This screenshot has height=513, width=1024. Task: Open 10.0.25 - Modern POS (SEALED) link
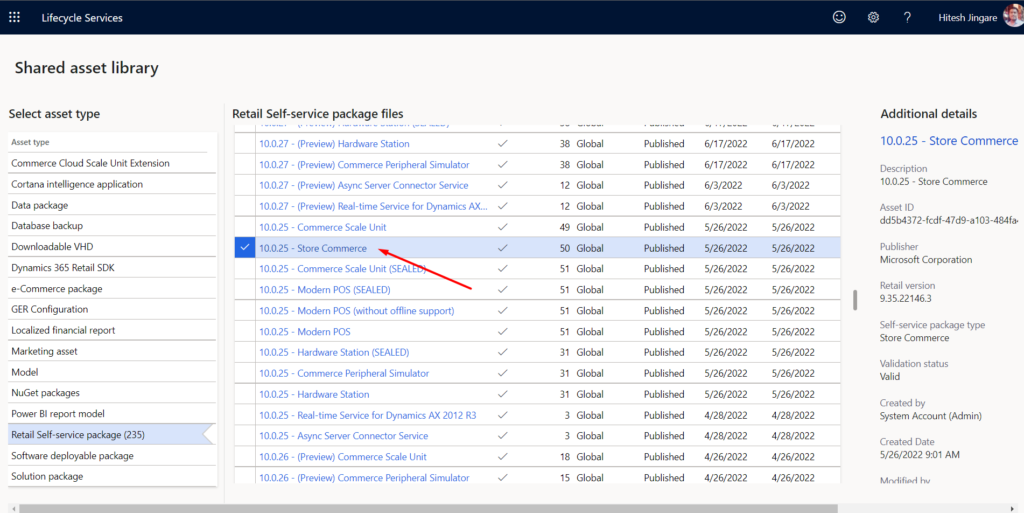click(x=325, y=290)
